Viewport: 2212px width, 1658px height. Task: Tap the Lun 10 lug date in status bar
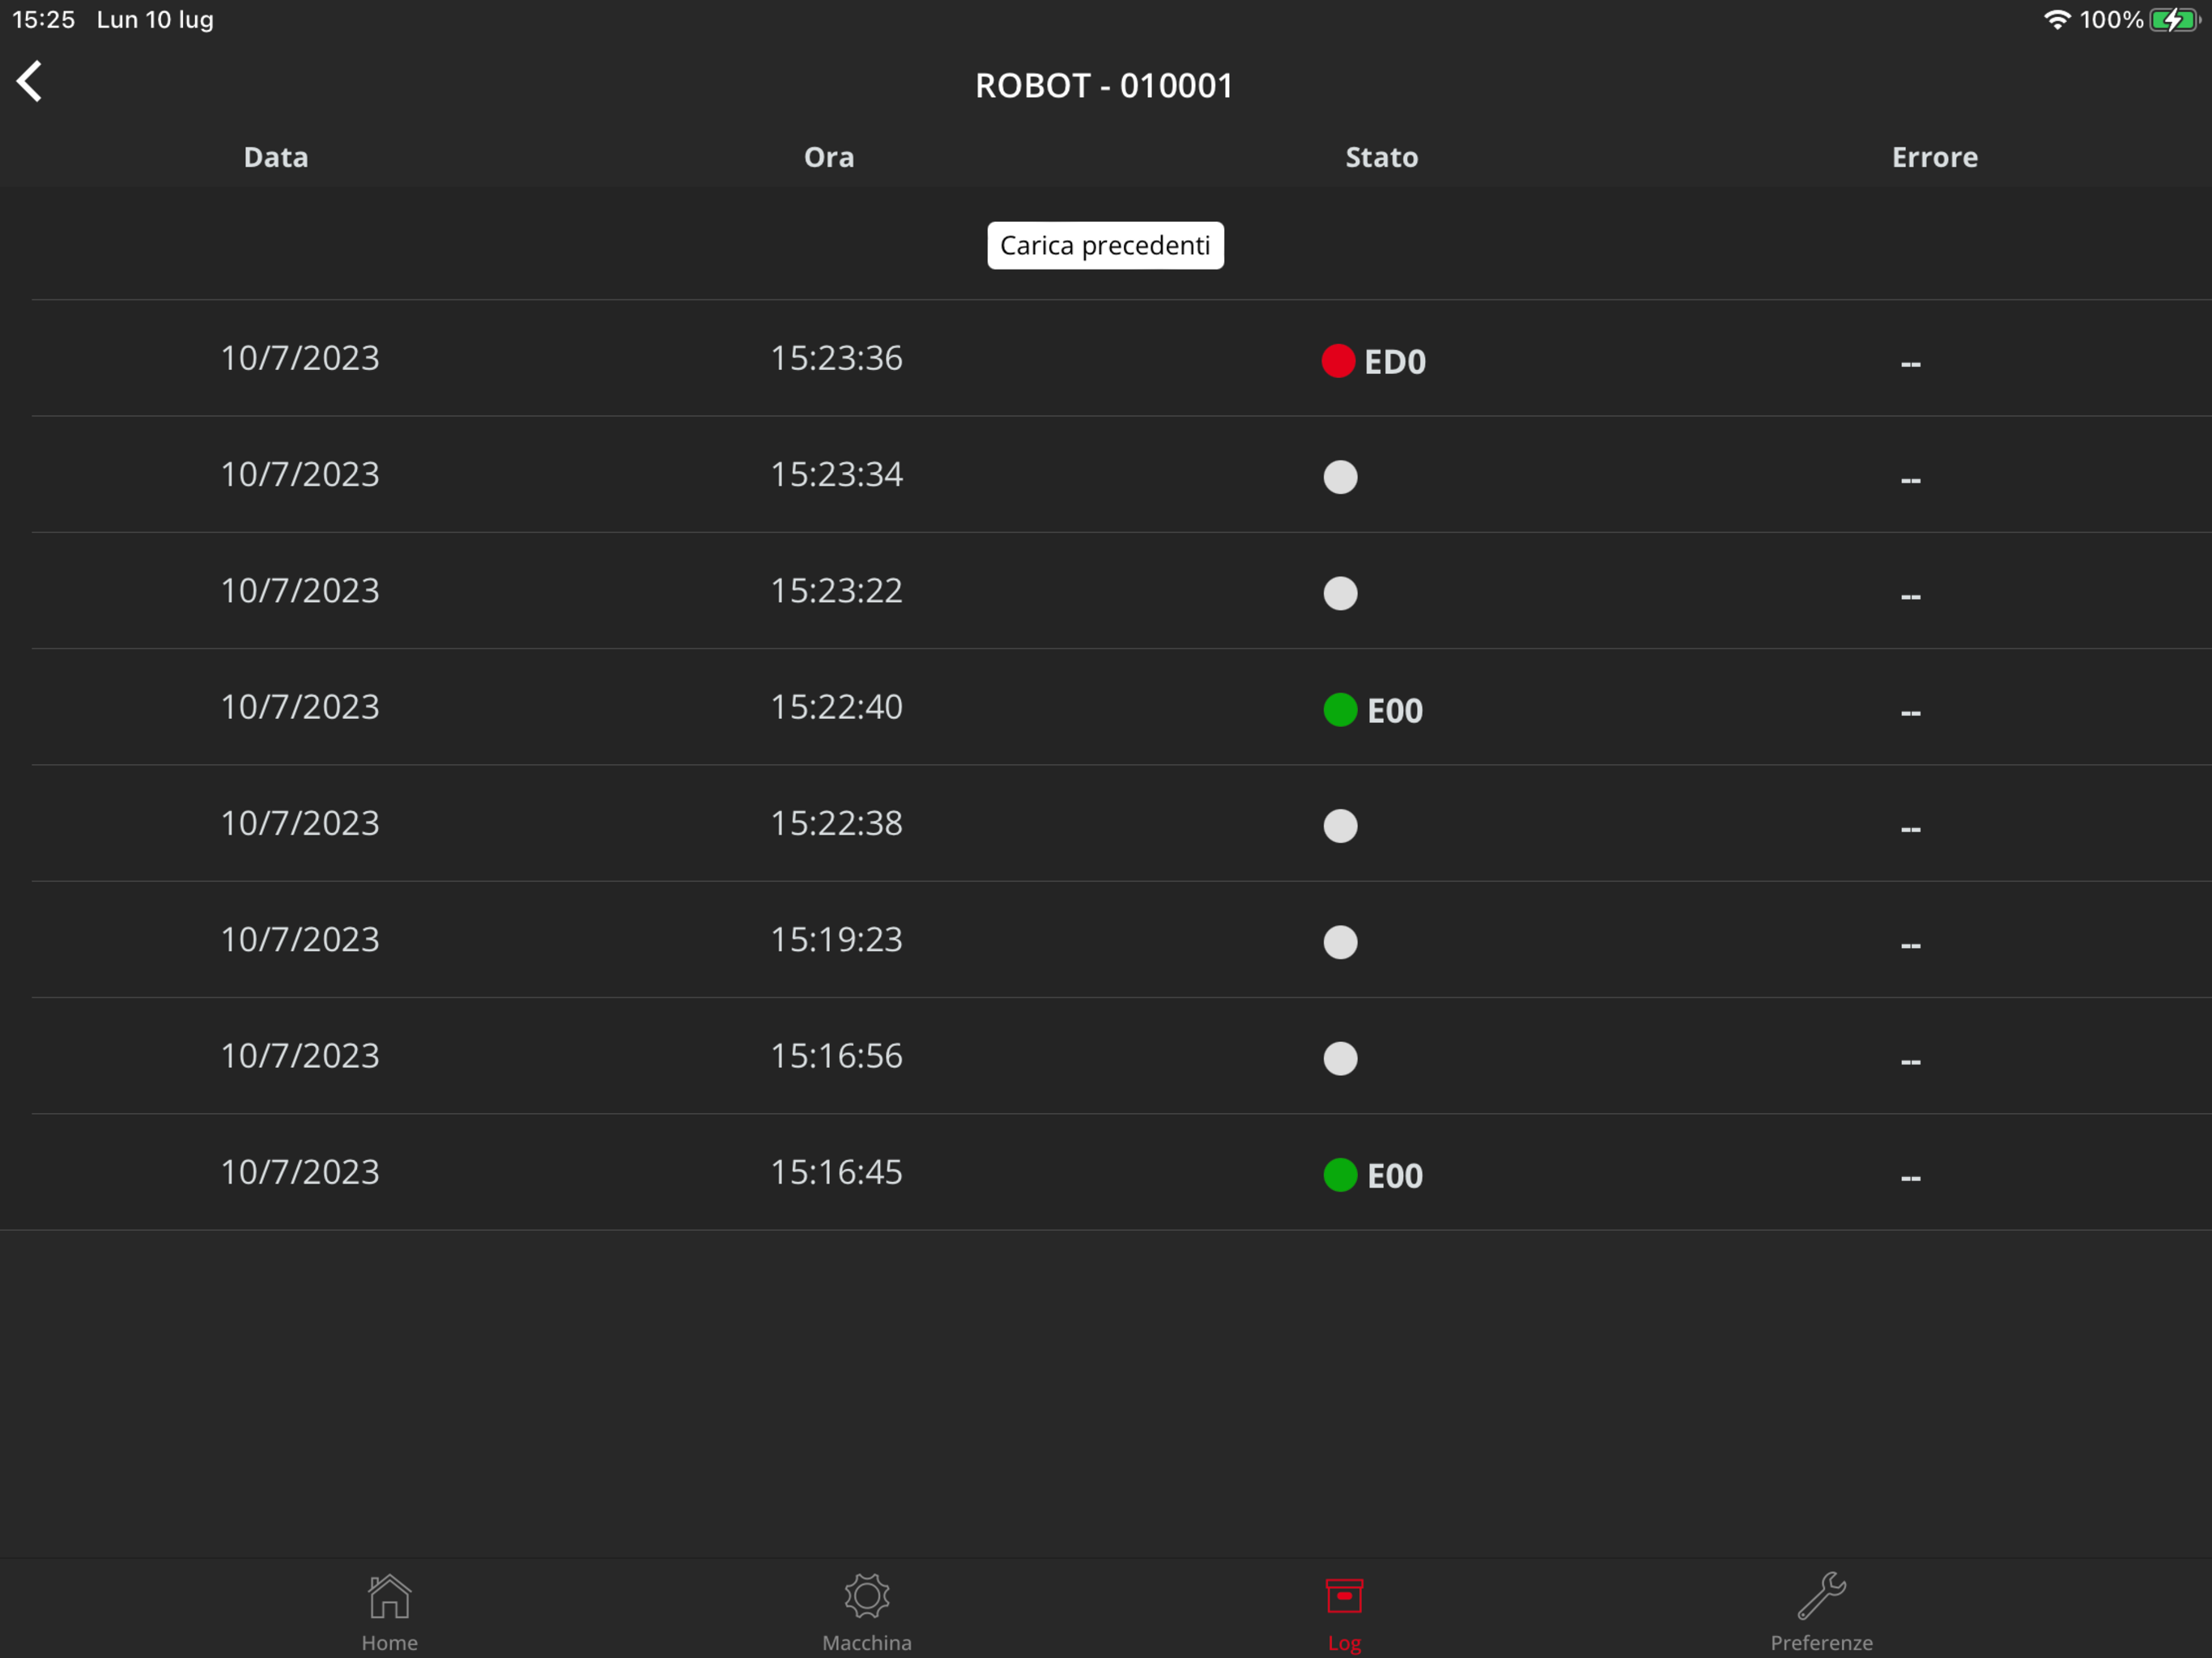155,20
